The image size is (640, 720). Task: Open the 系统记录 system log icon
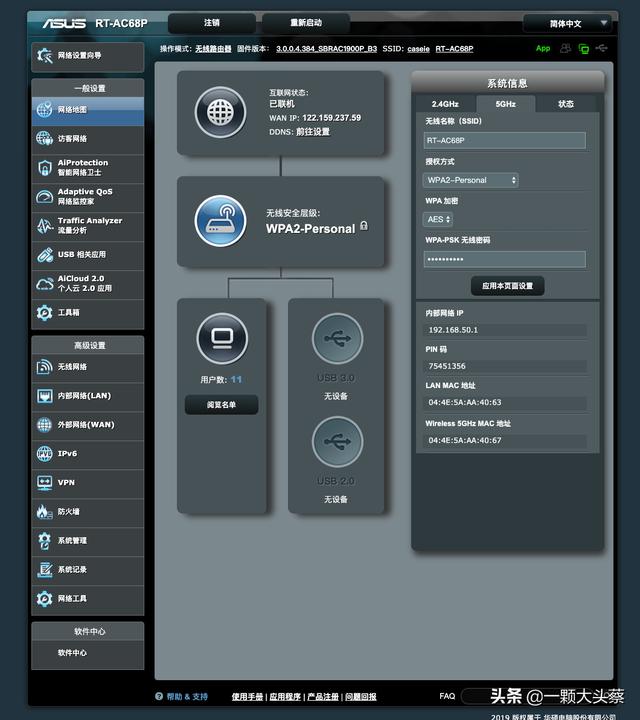[45, 570]
